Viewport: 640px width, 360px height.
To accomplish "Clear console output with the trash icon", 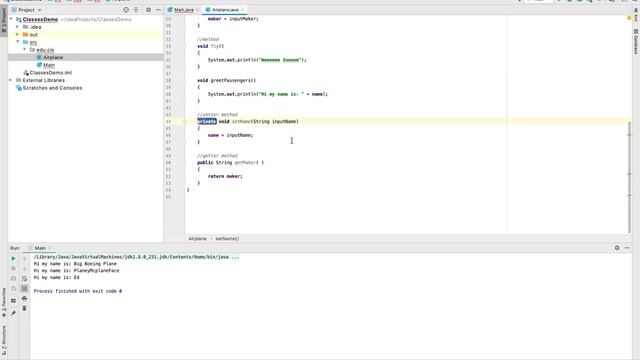I will point(24,309).
